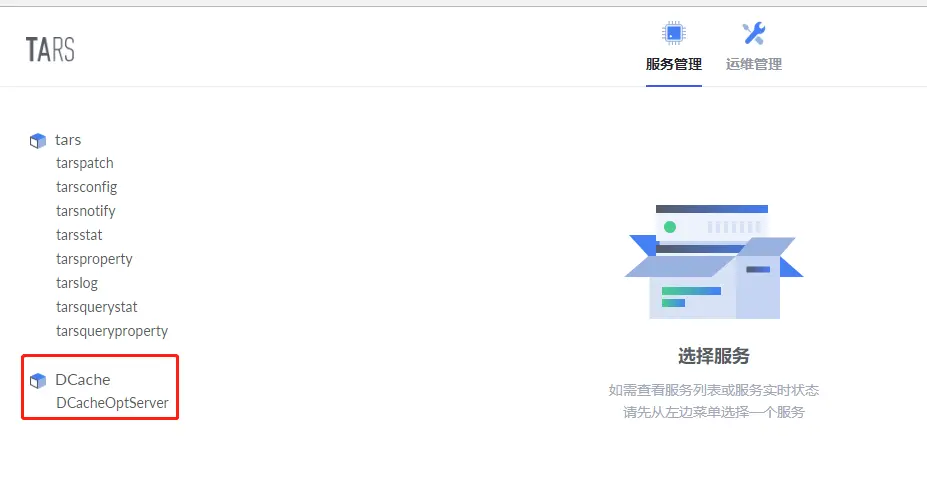Click the 选择服务 heading text
This screenshot has width=927, height=481.
coord(714,356)
